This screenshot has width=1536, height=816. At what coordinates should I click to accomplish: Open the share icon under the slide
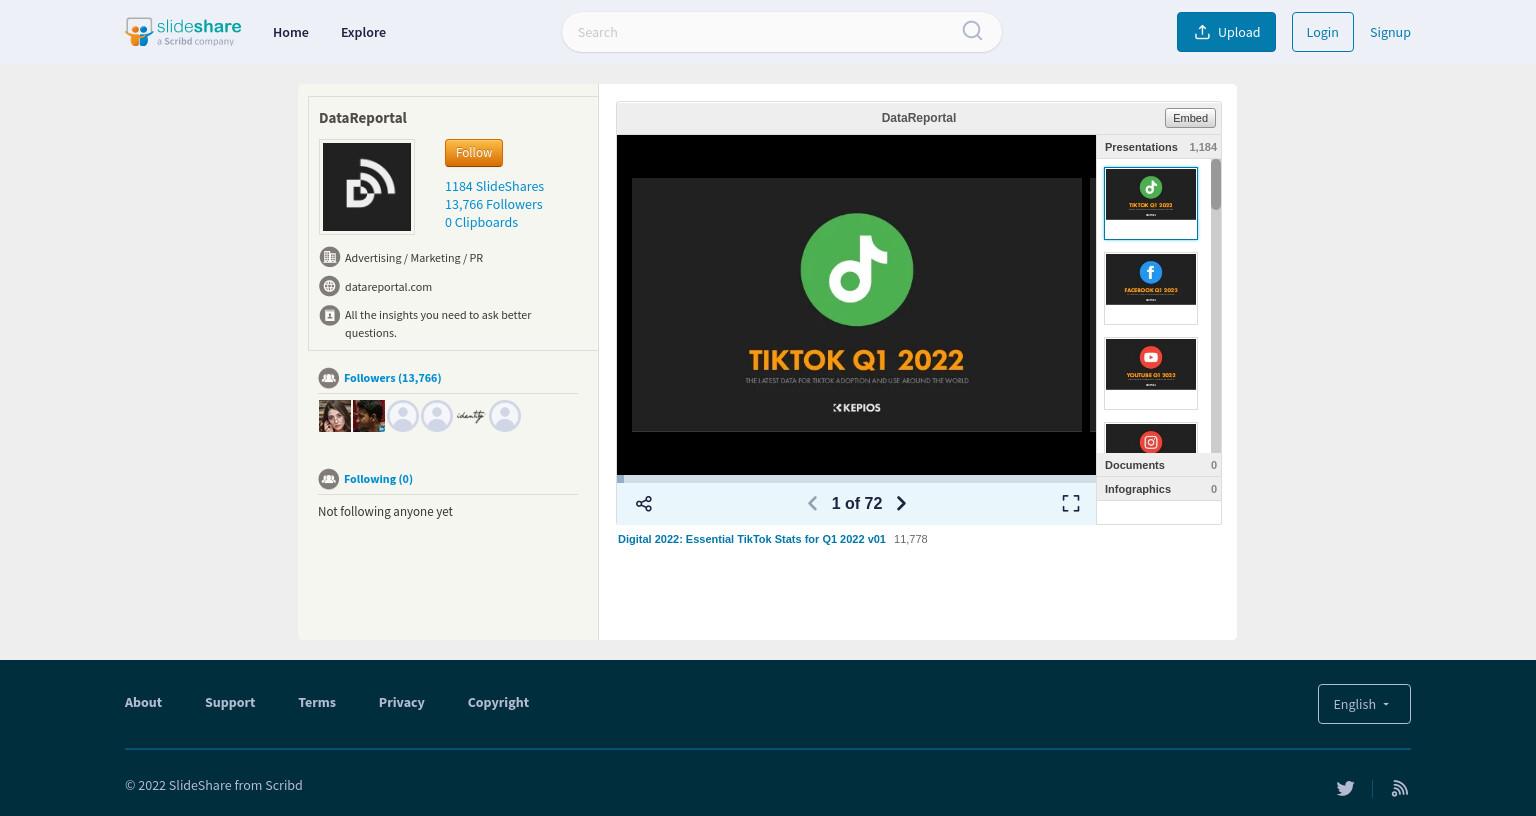[644, 504]
